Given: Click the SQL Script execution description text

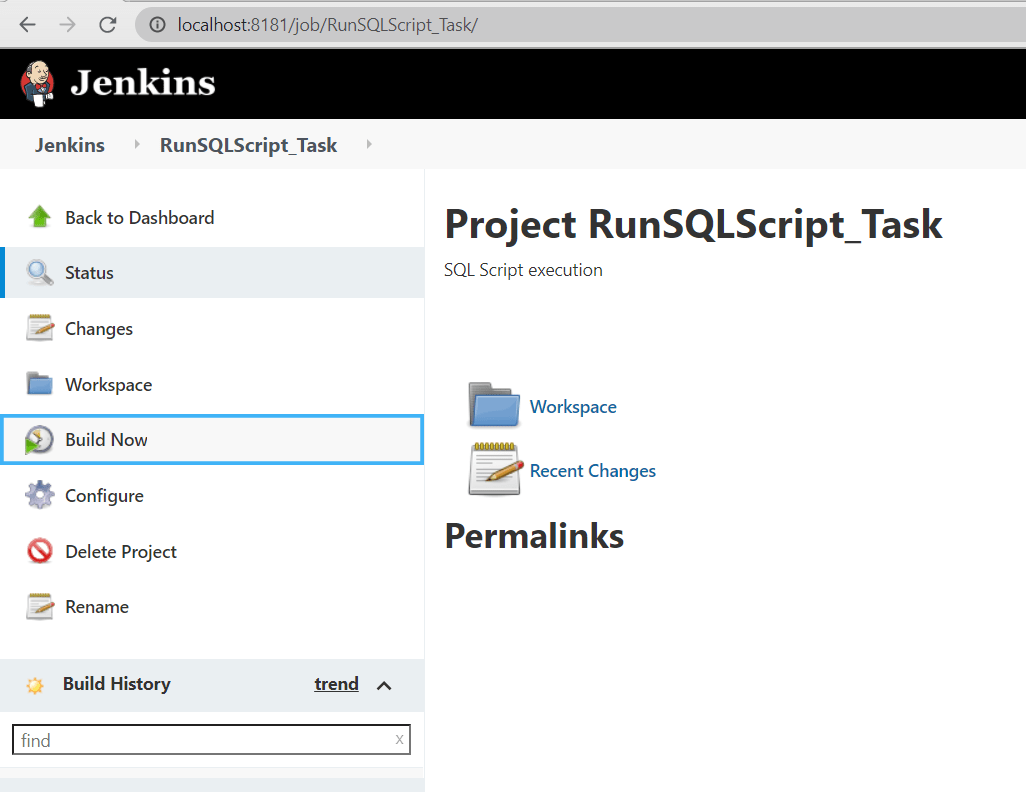Looking at the screenshot, I should tap(523, 270).
